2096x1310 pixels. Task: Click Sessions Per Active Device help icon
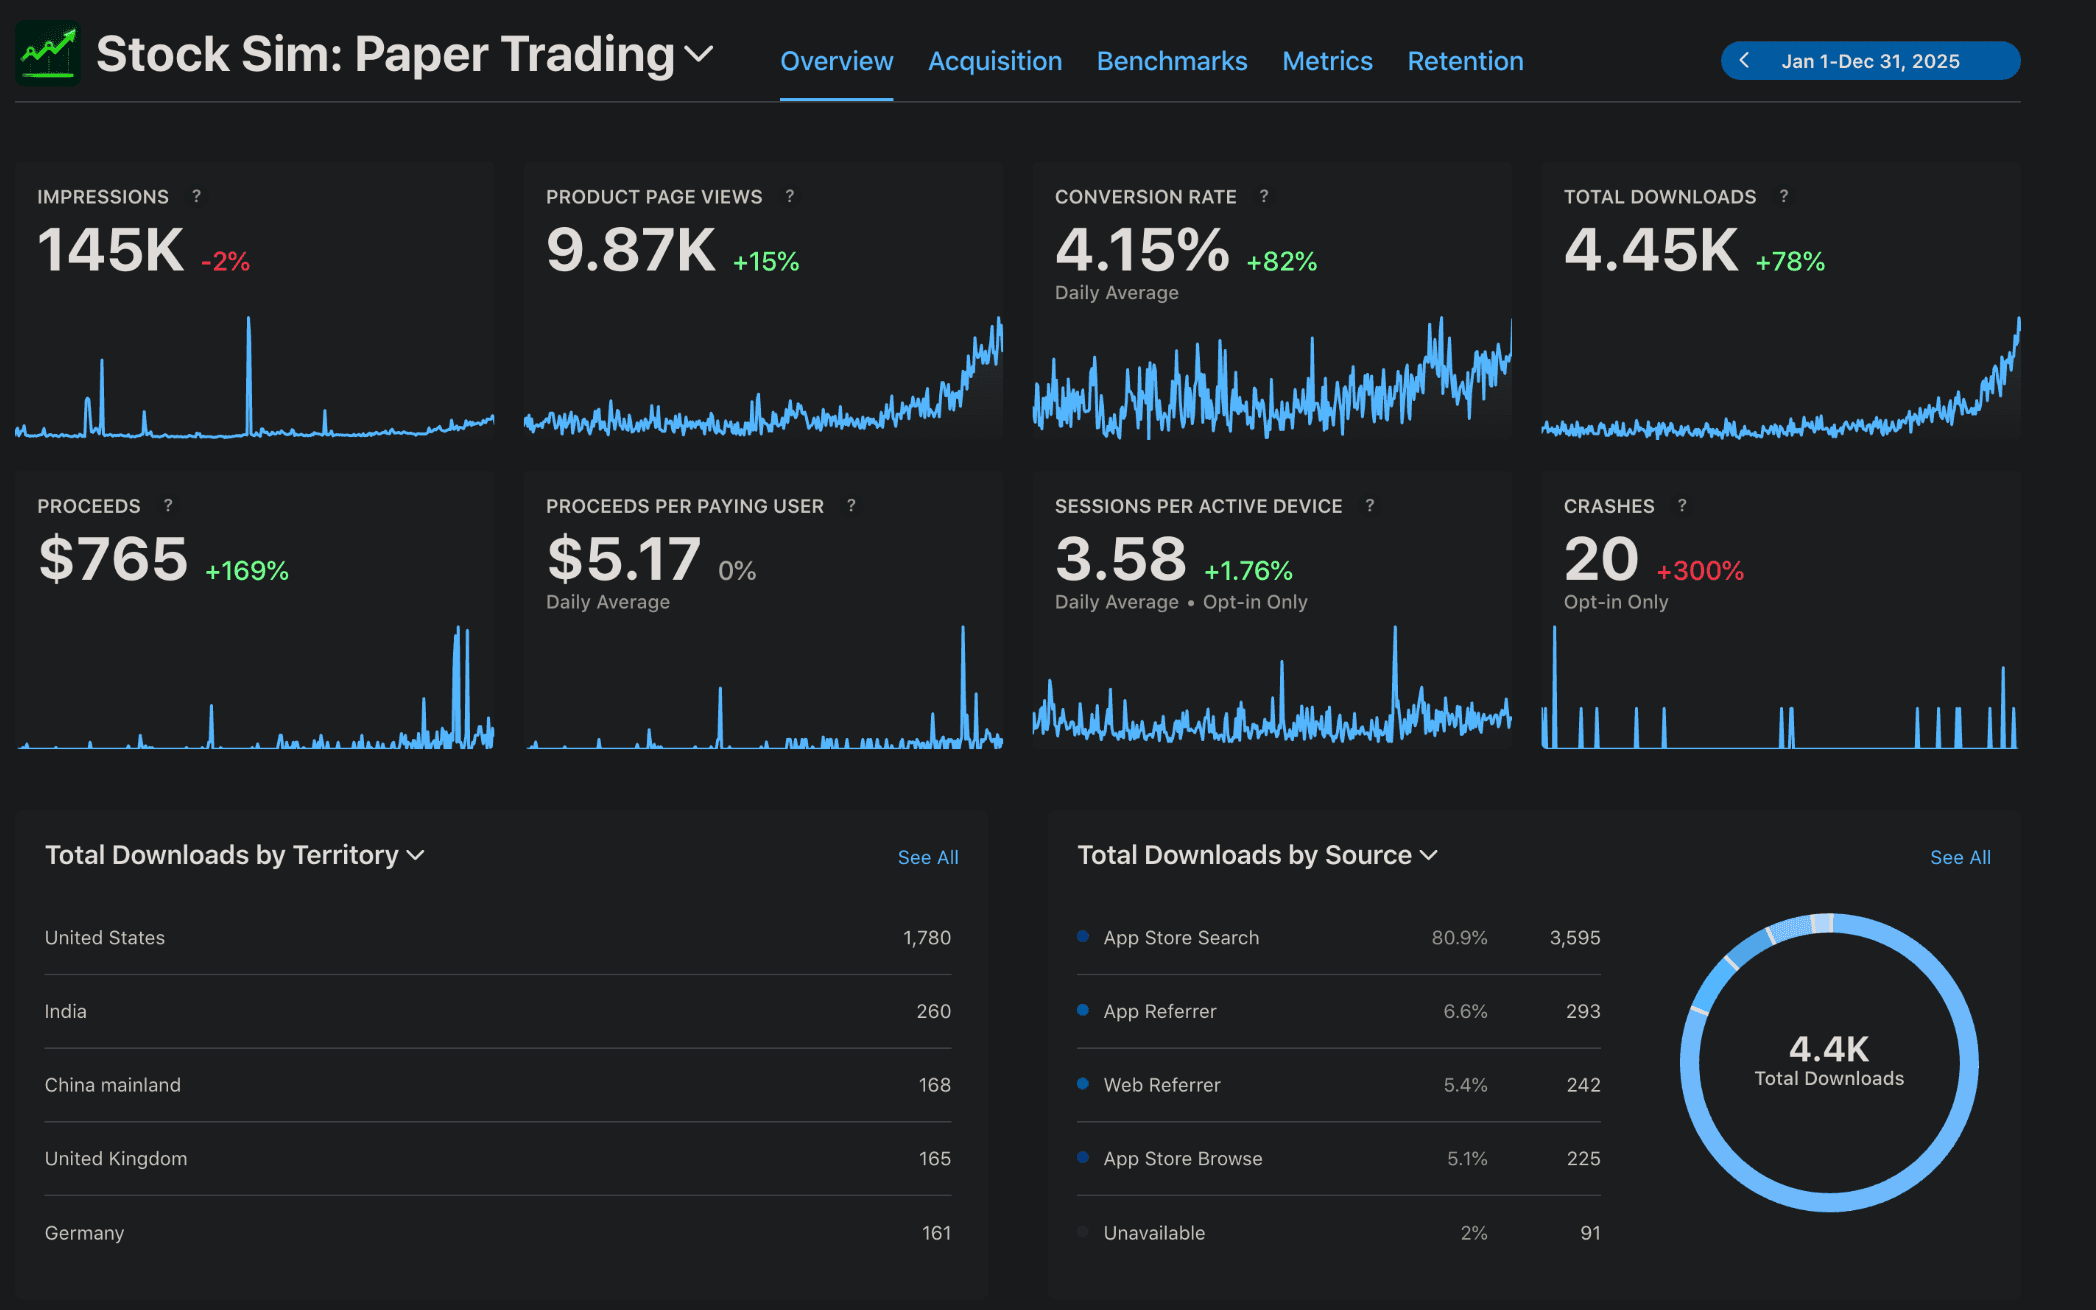click(1370, 505)
